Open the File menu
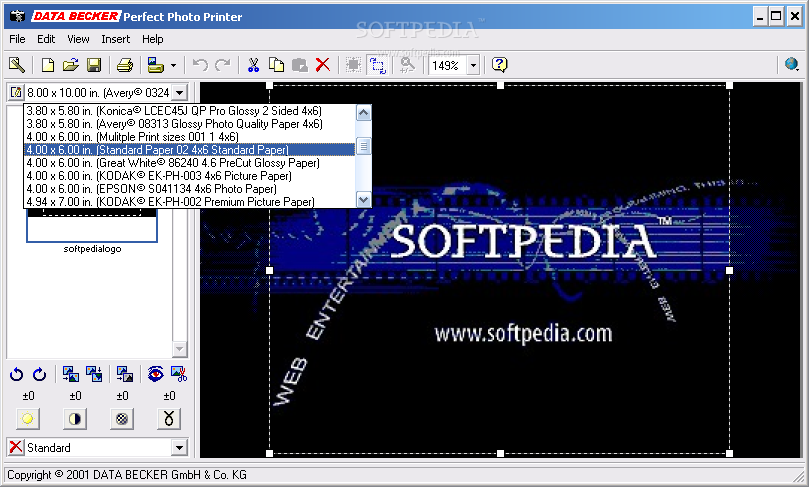Image resolution: width=809 pixels, height=487 pixels. point(17,39)
